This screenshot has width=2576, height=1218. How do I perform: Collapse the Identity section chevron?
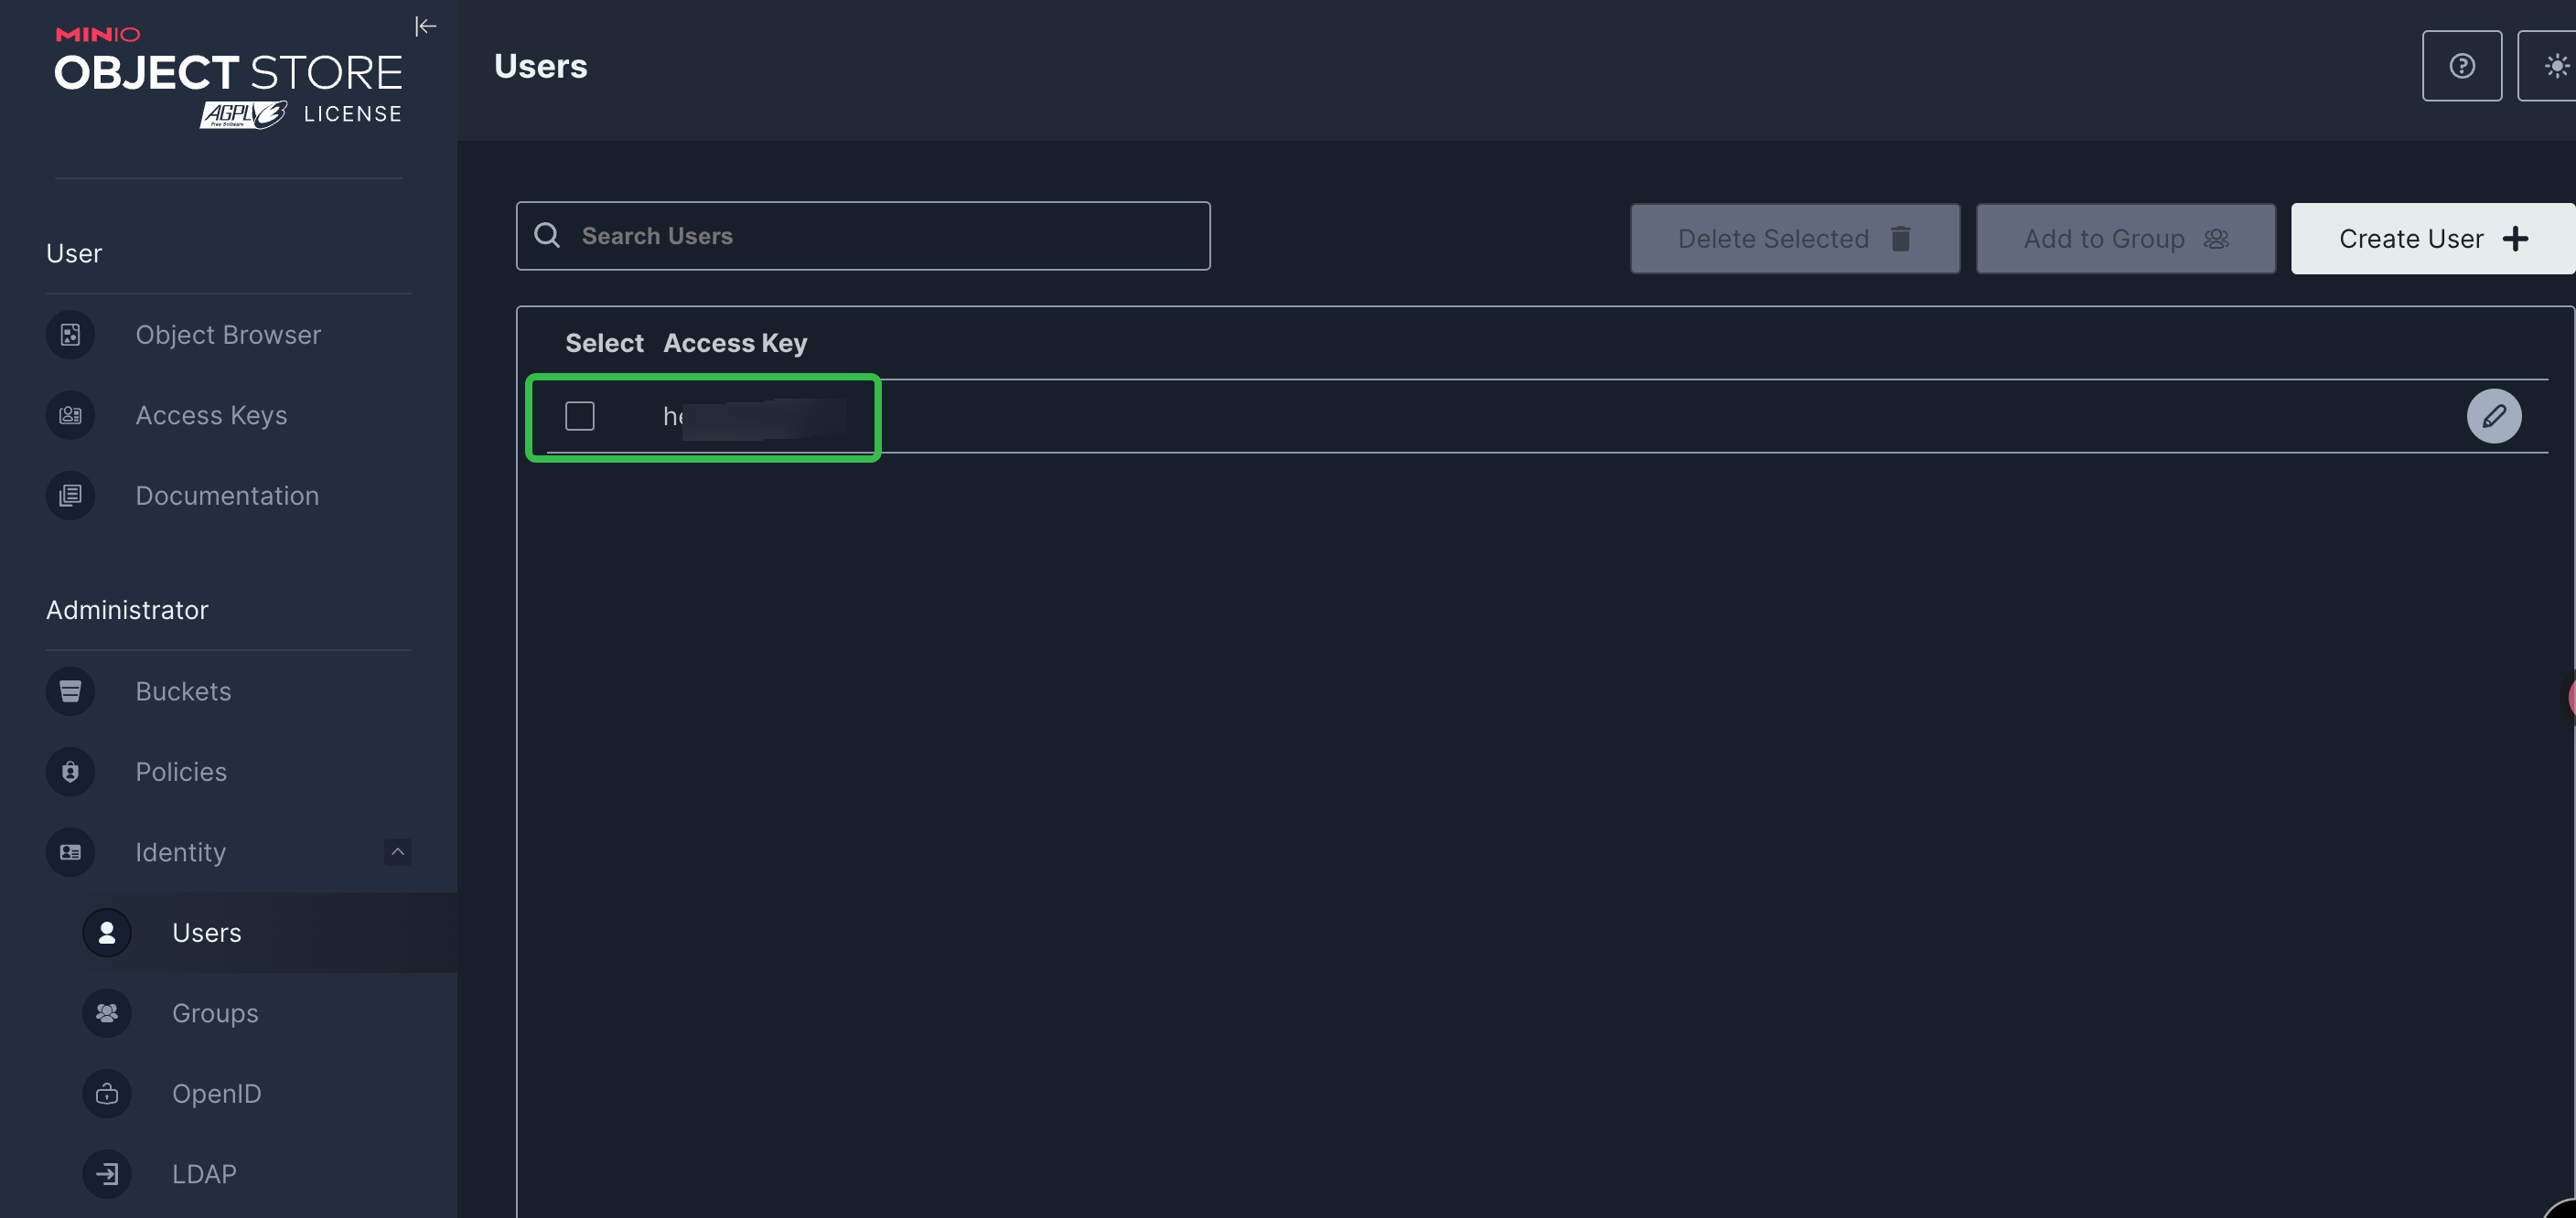[398, 852]
